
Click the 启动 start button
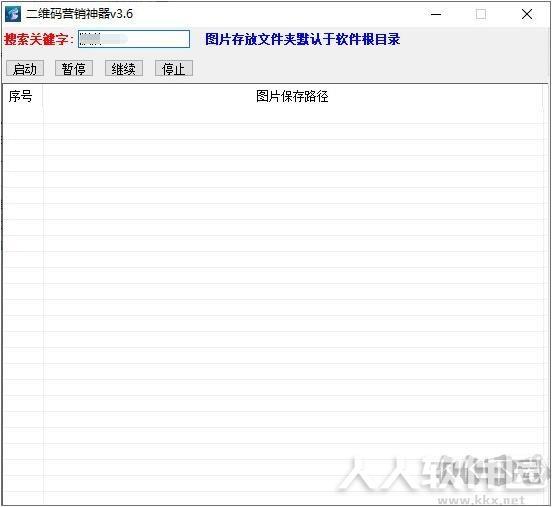(25, 68)
